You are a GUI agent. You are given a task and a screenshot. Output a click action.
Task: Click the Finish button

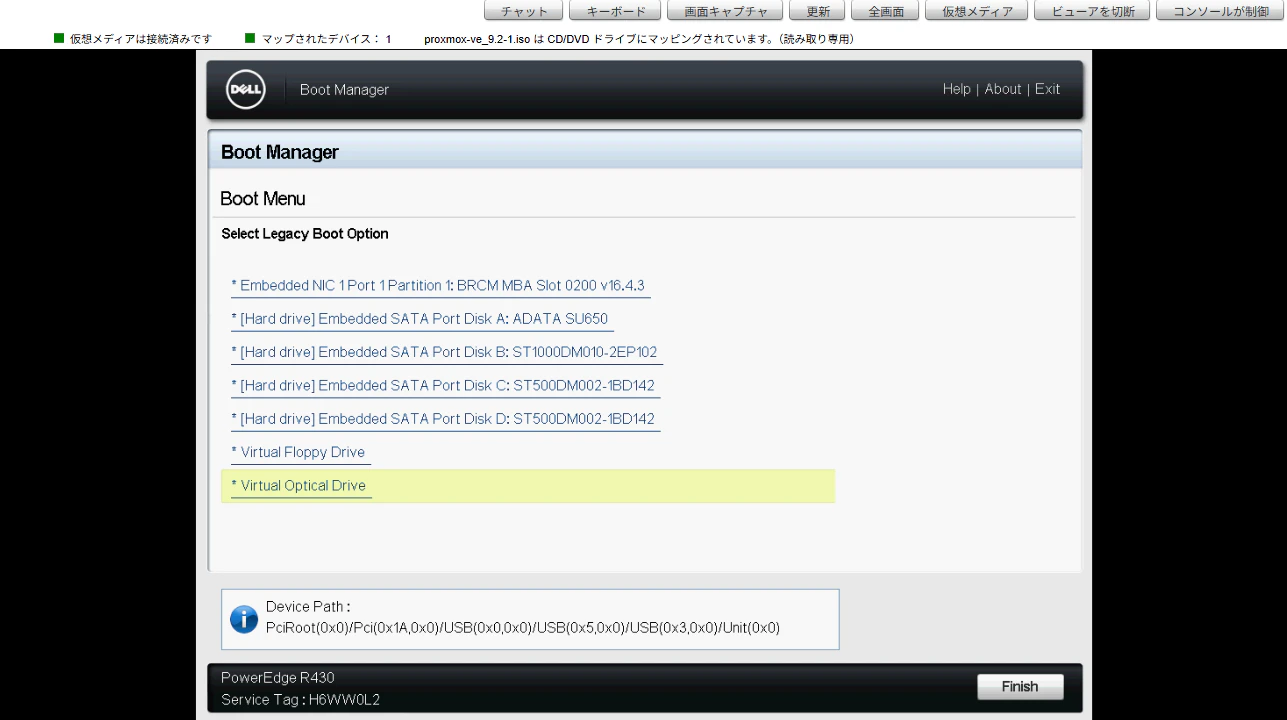1020,687
